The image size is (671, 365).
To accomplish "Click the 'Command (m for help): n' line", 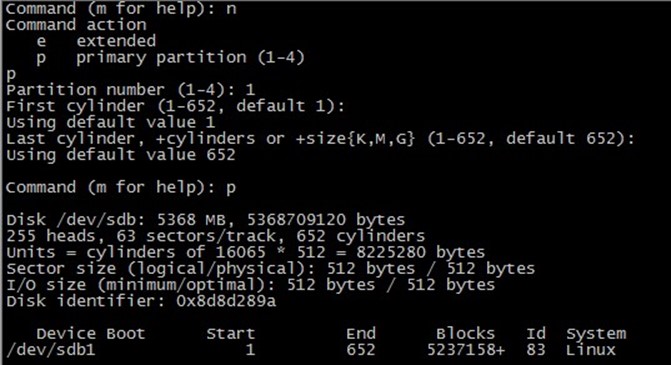I will [x=121, y=9].
